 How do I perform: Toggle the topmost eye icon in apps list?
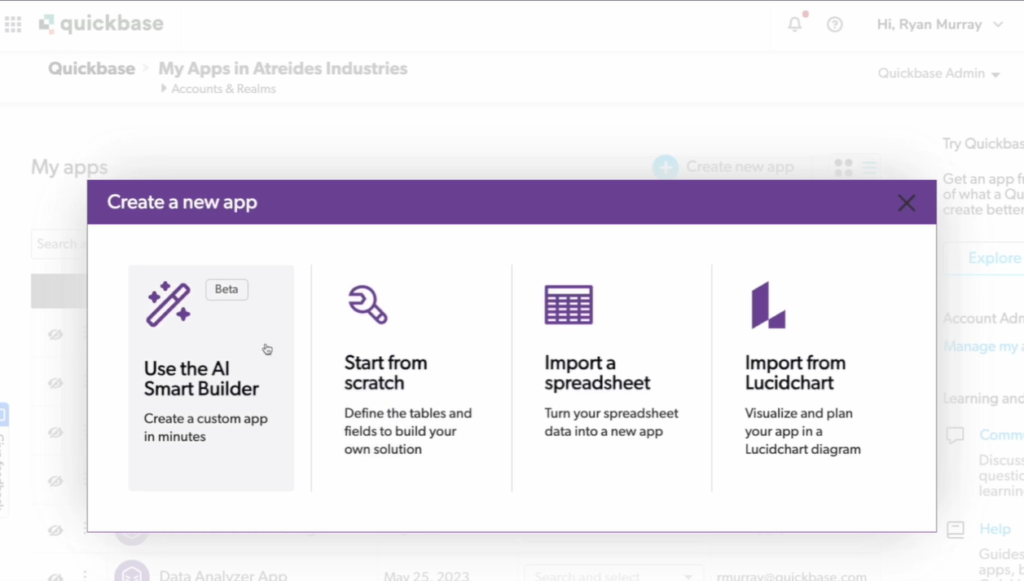(x=56, y=335)
